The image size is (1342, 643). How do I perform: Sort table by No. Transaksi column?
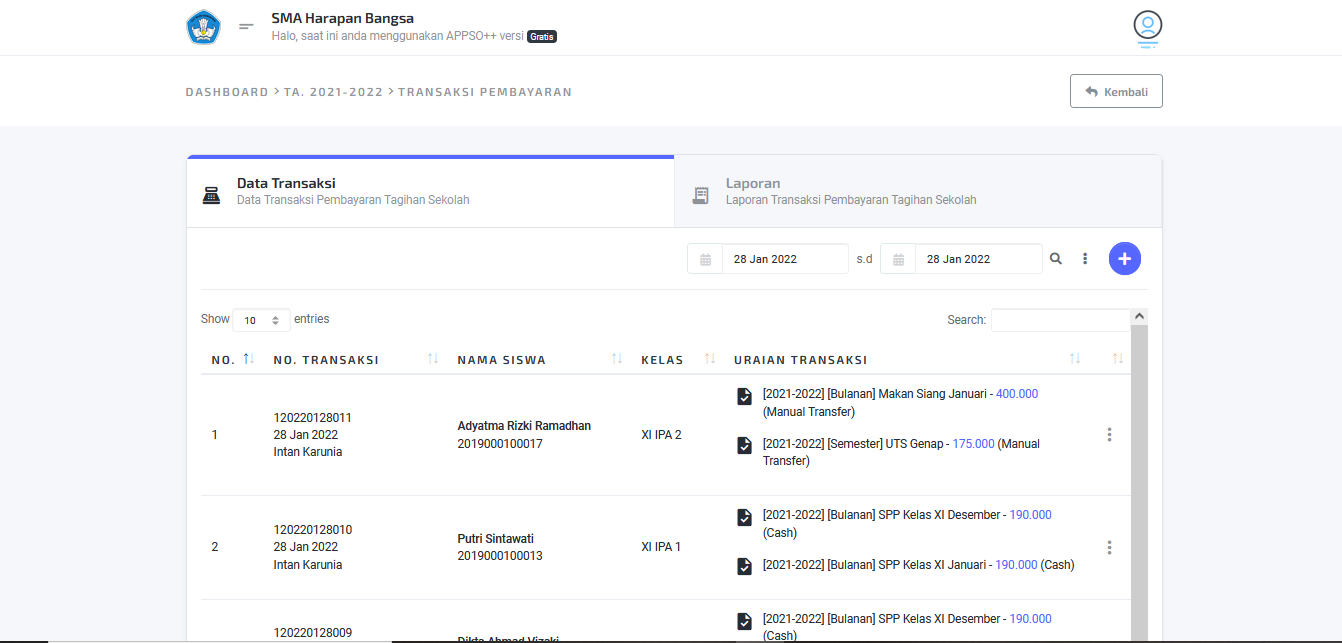[433, 359]
